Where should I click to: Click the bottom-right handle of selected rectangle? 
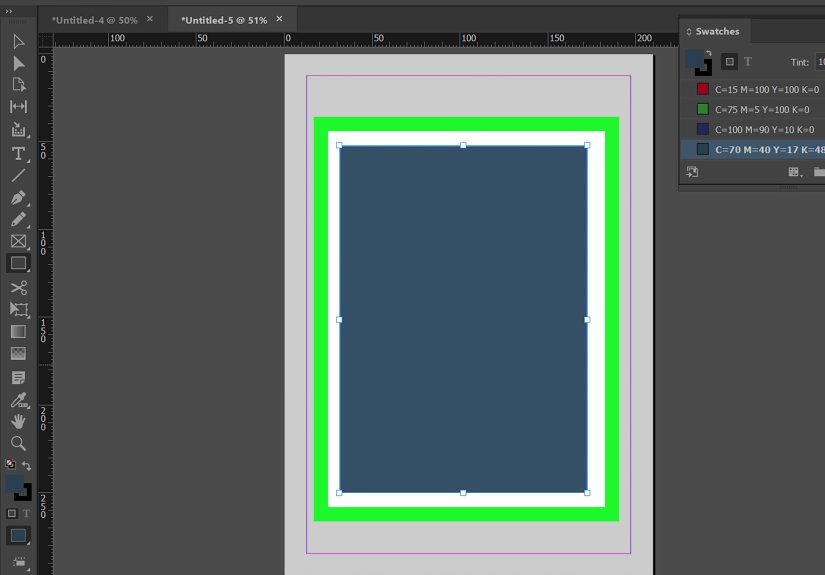coord(587,493)
